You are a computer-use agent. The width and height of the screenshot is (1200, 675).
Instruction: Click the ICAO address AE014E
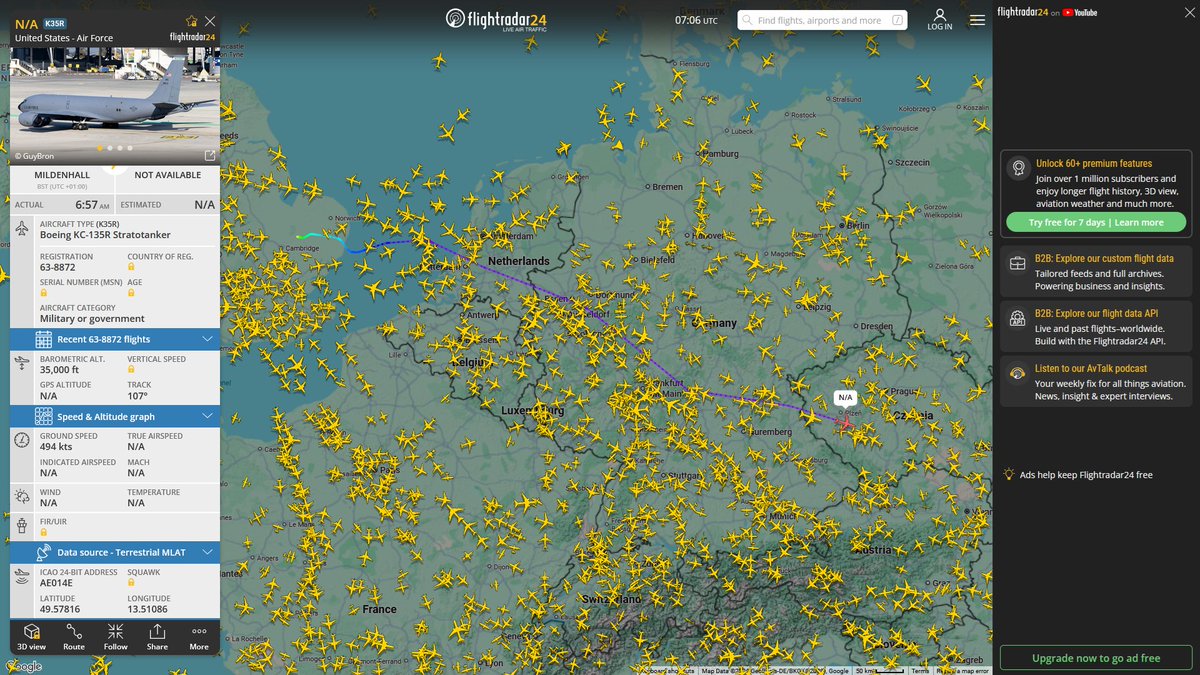[57, 583]
